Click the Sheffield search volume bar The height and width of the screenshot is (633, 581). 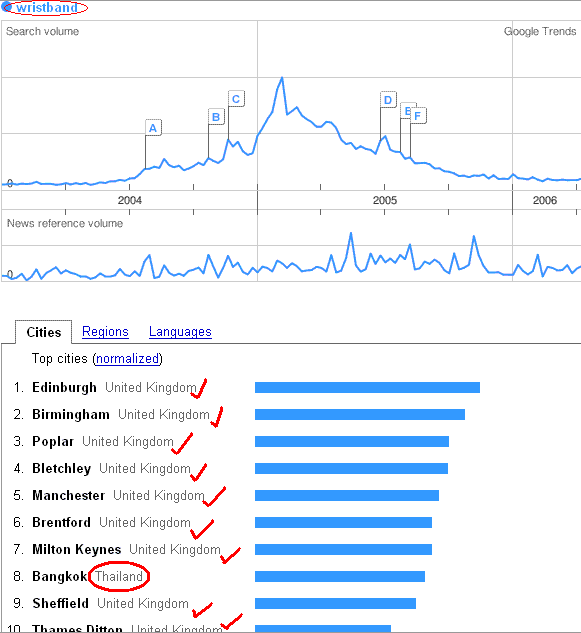coord(336,604)
